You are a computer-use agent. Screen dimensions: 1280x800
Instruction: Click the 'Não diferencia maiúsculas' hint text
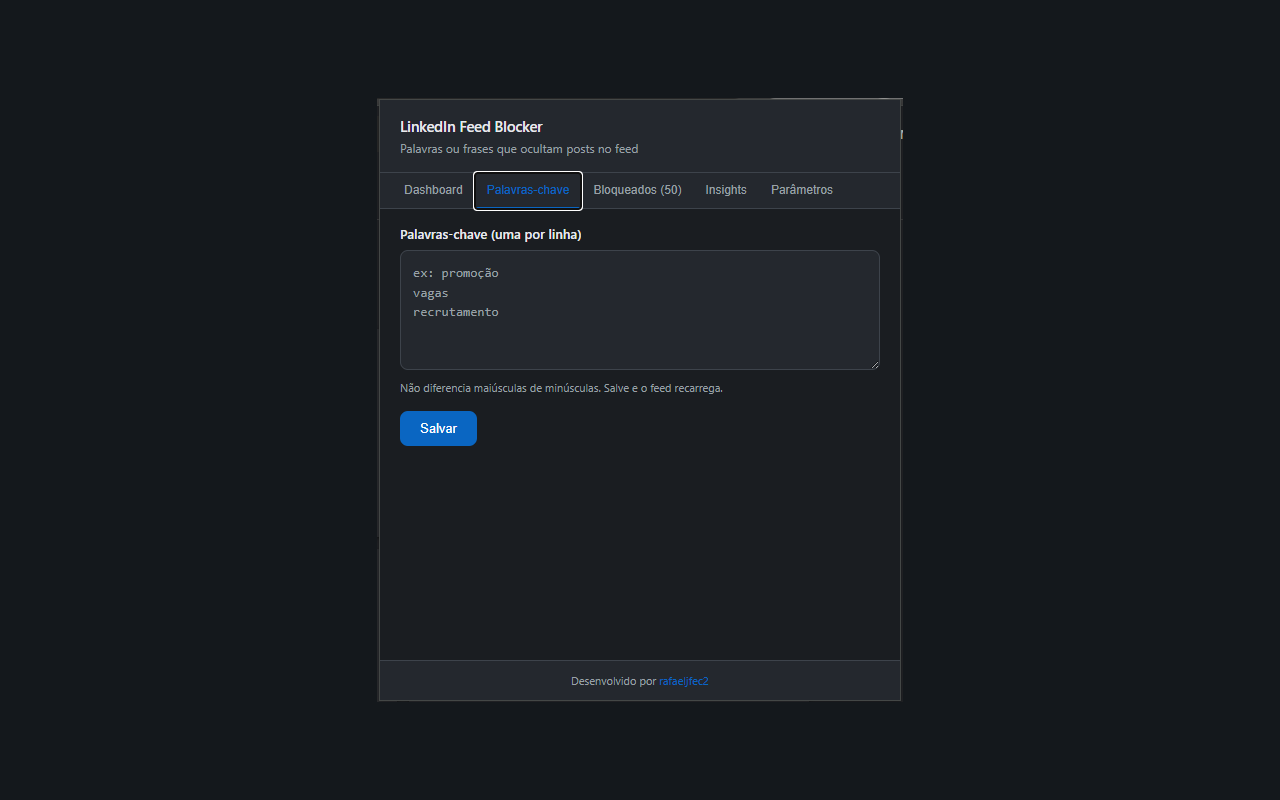coord(561,388)
